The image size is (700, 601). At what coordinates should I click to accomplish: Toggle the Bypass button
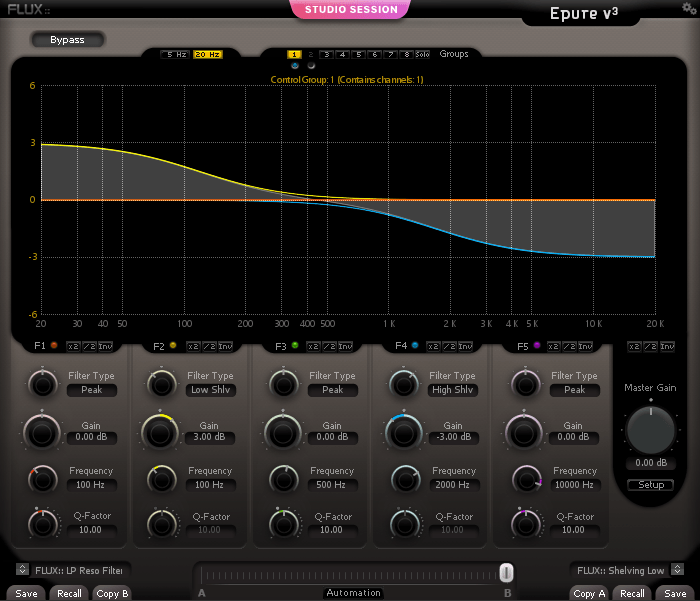[x=67, y=40]
